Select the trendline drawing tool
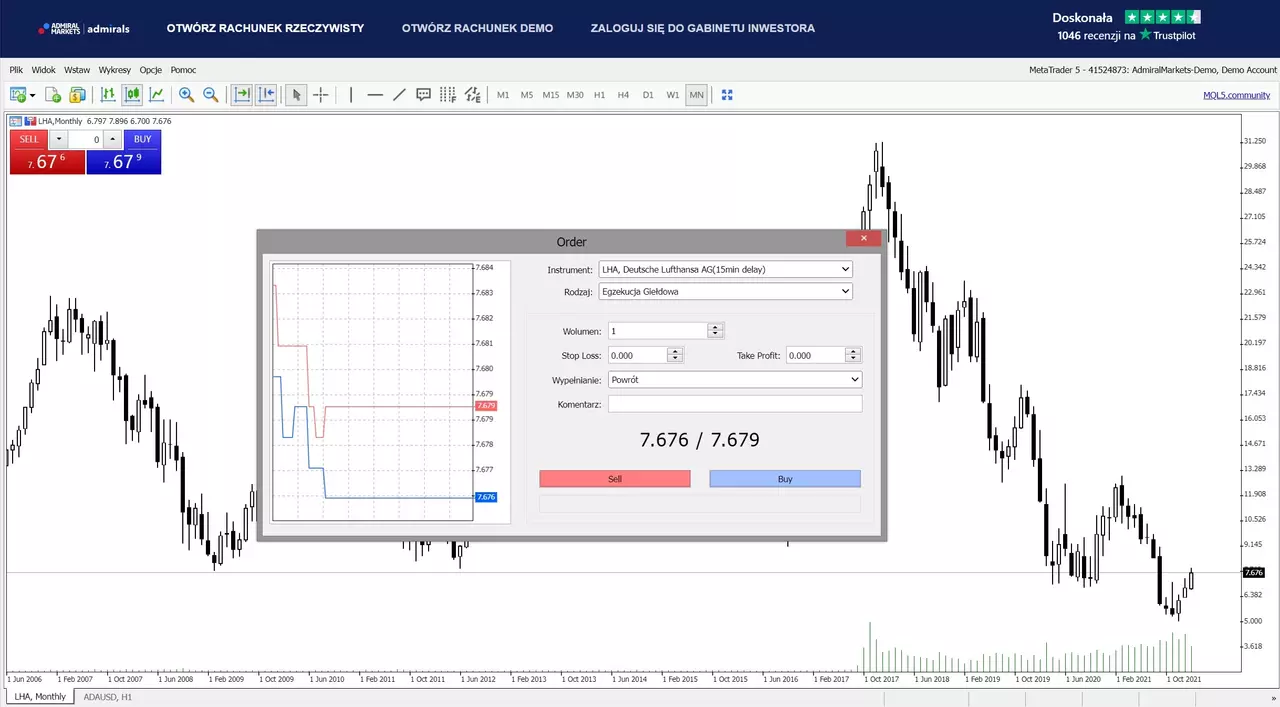 399,95
